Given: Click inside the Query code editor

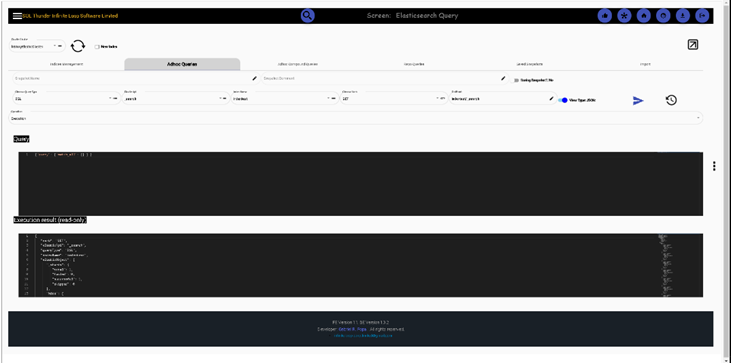Looking at the screenshot, I should coord(360,184).
